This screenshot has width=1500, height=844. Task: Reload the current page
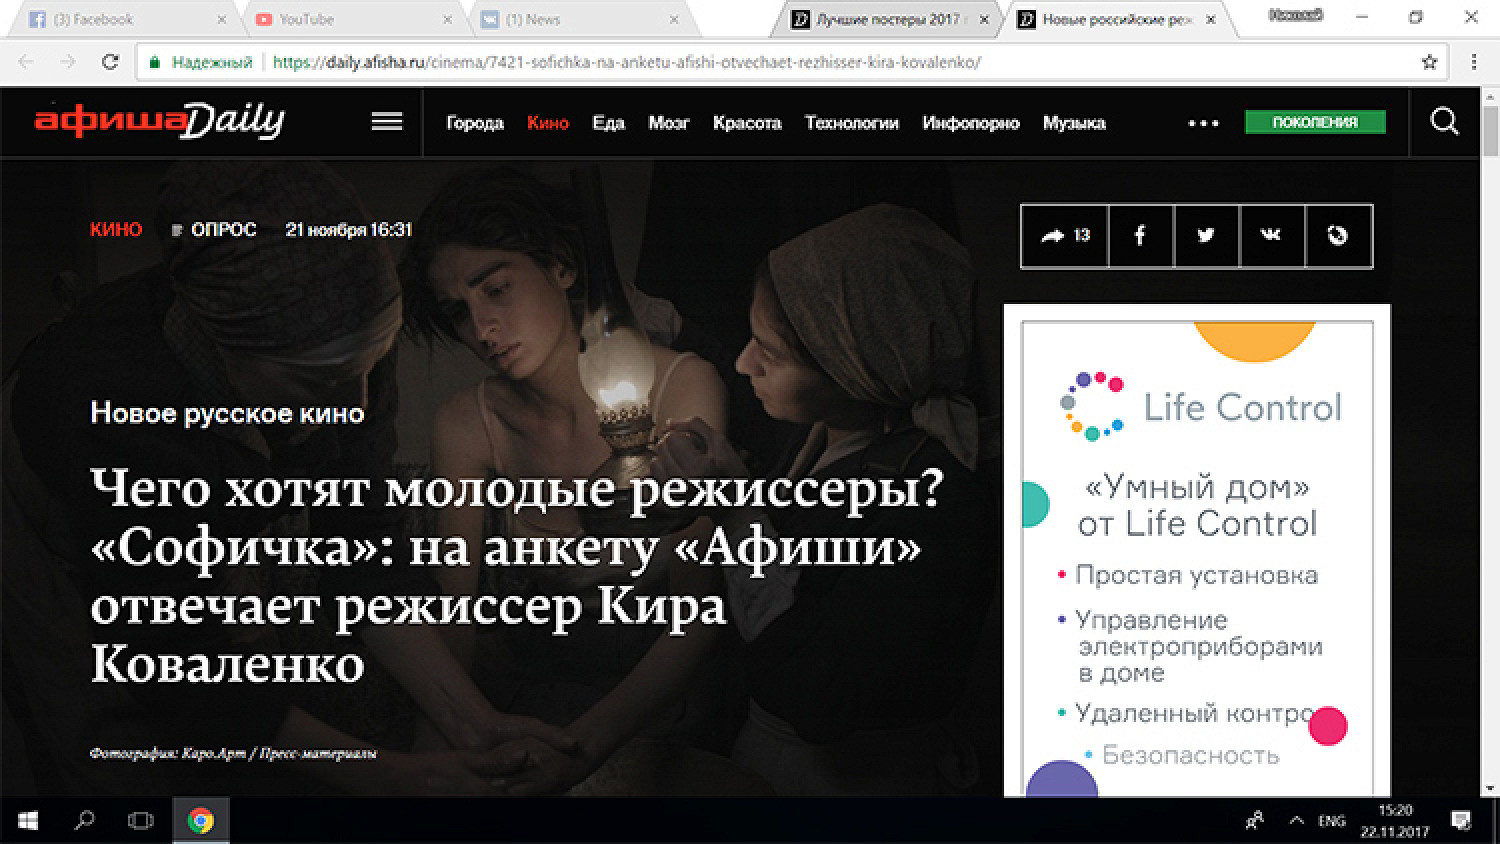[110, 62]
